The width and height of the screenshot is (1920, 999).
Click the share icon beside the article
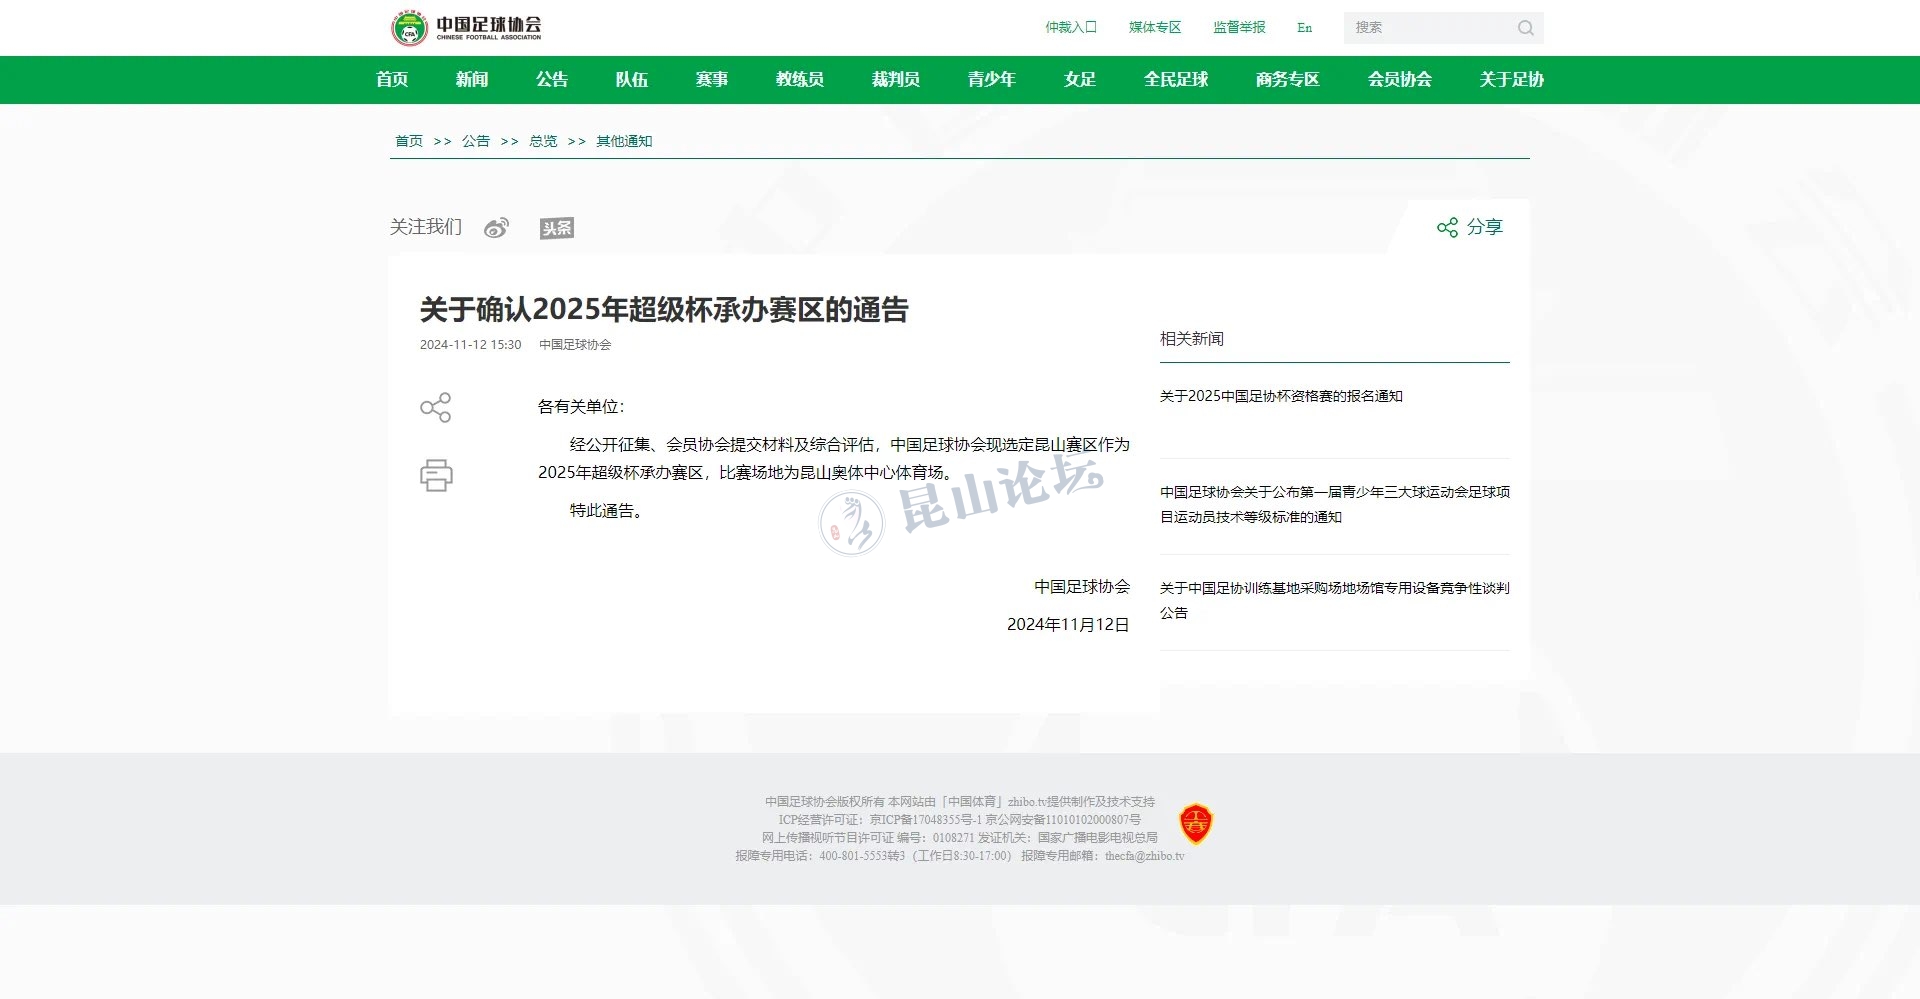pyautogui.click(x=436, y=407)
